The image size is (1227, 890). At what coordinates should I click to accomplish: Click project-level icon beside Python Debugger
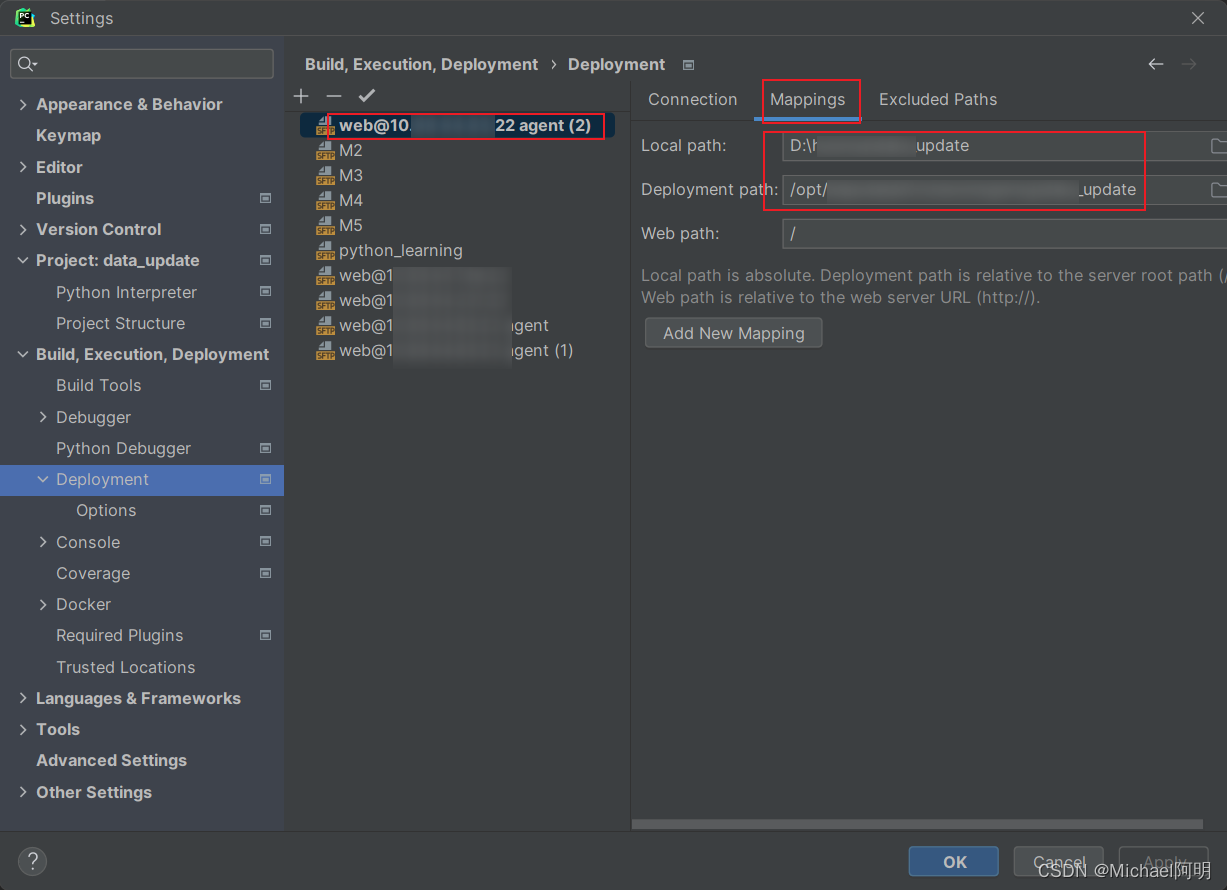coord(265,448)
